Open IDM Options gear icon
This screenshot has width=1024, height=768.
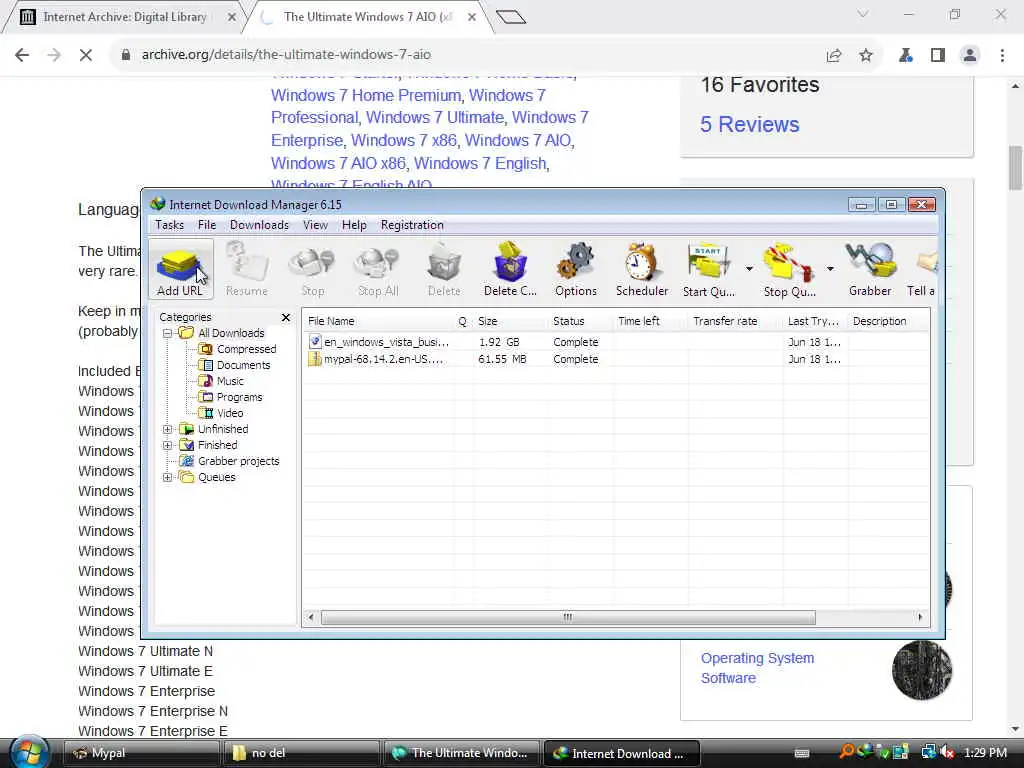(576, 269)
